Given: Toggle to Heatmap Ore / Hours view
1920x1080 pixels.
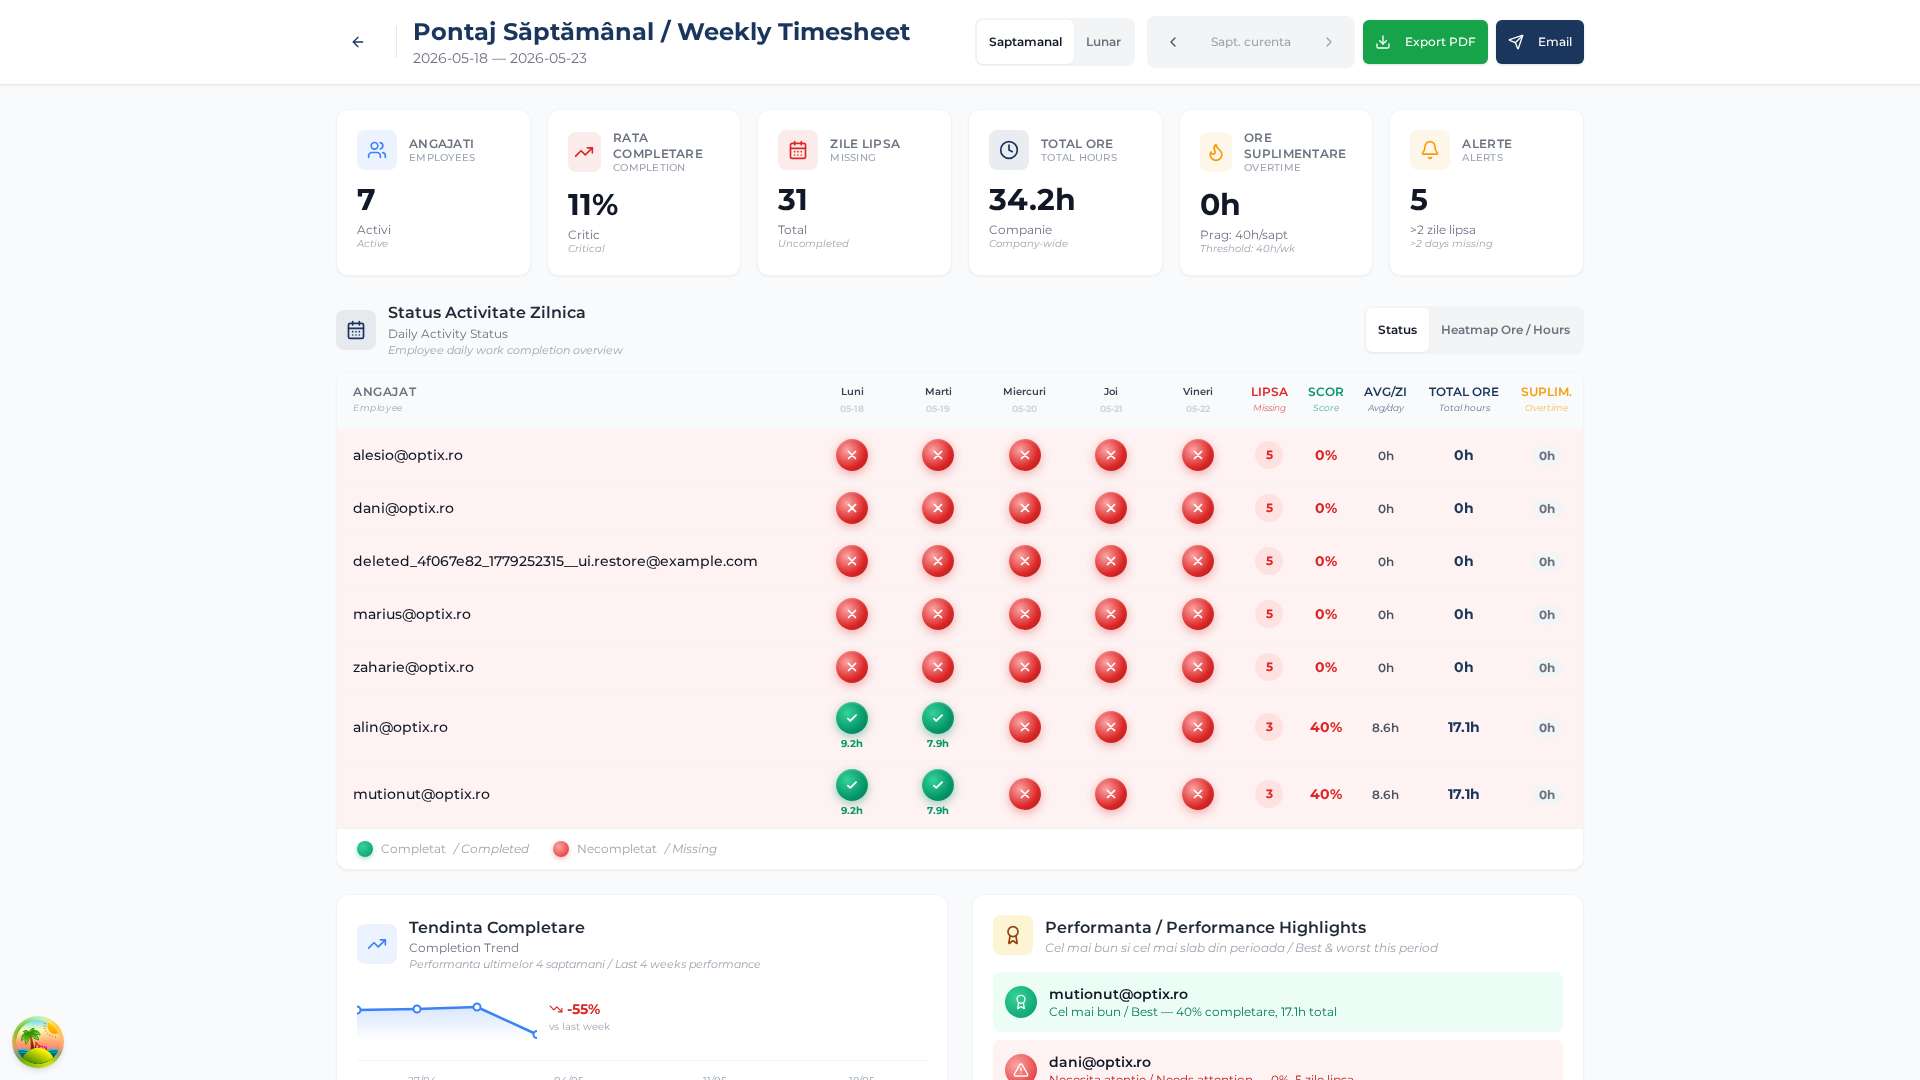Looking at the screenshot, I should click(x=1505, y=330).
